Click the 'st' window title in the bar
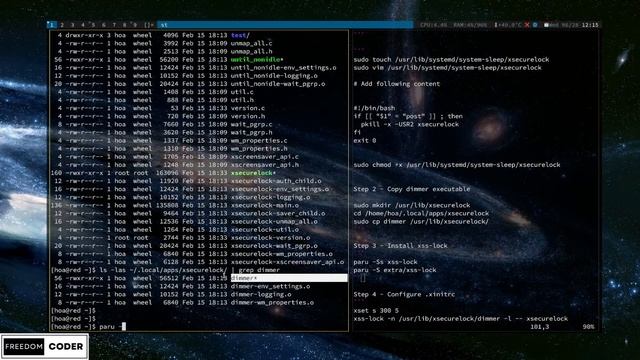The image size is (640, 360). point(164,25)
